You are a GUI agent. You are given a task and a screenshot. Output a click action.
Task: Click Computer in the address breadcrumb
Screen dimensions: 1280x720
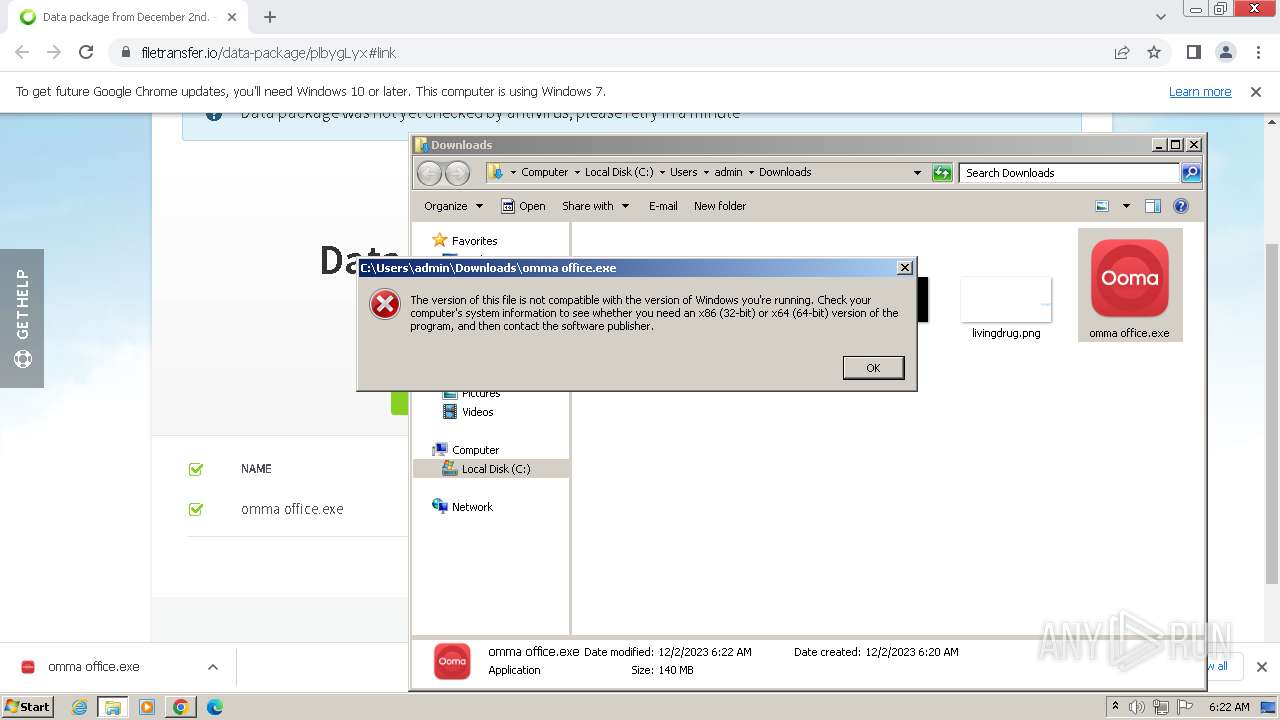pos(544,172)
